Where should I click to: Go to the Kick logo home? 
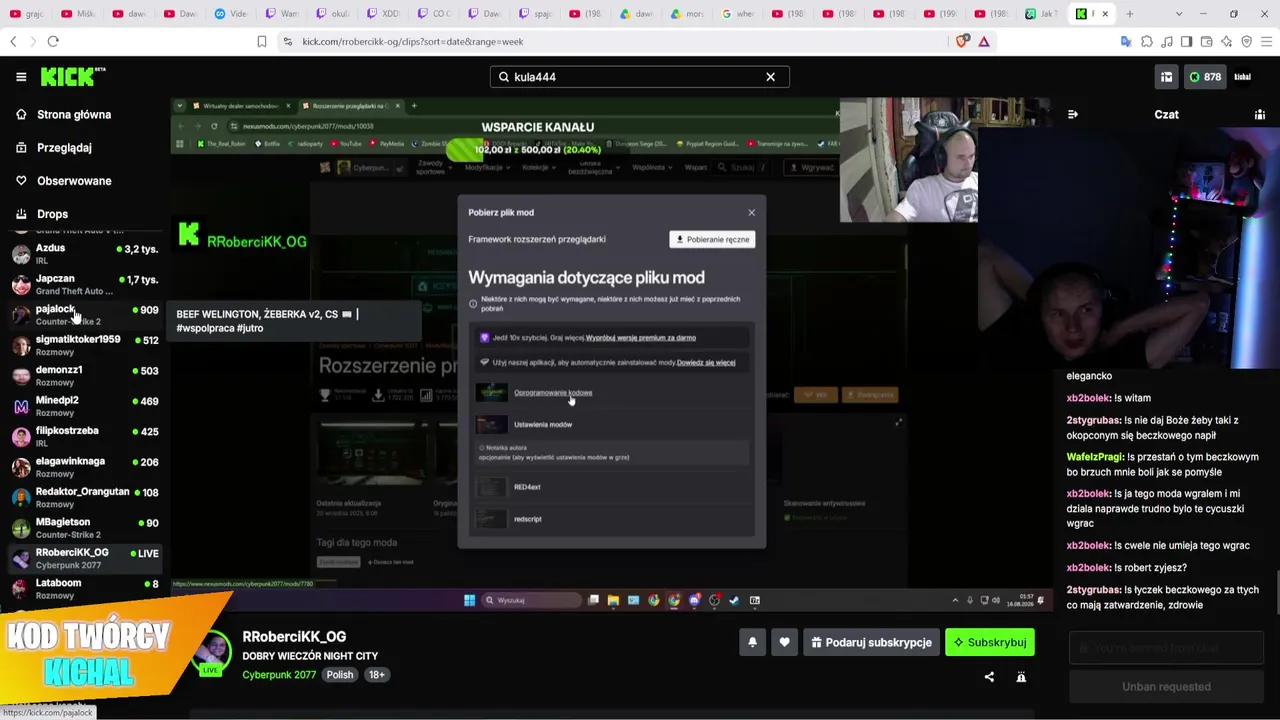click(x=73, y=77)
